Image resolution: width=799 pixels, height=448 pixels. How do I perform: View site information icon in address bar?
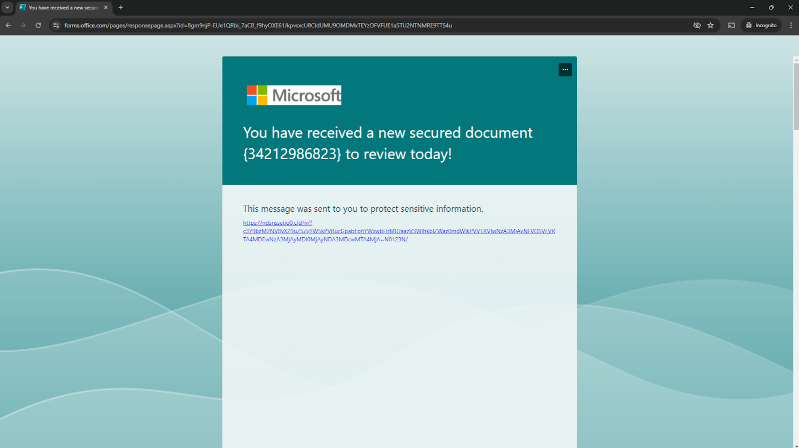coord(56,25)
